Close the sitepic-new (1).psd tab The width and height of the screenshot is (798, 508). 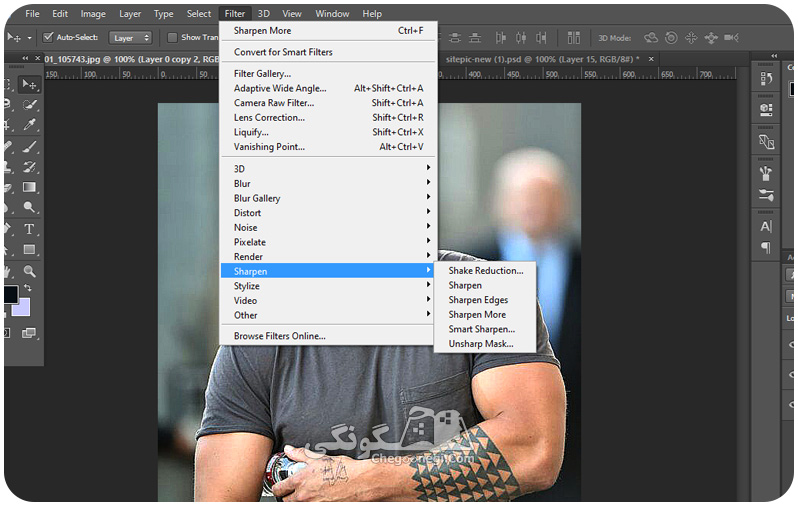tap(651, 60)
